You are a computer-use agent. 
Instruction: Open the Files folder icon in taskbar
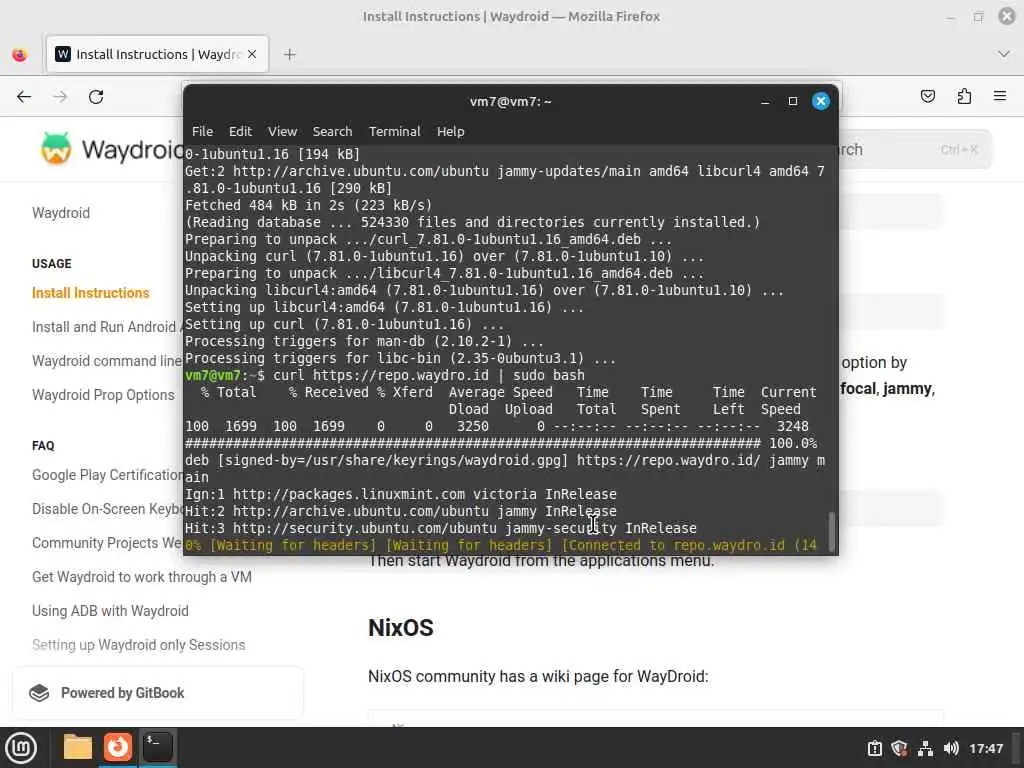tap(78, 747)
